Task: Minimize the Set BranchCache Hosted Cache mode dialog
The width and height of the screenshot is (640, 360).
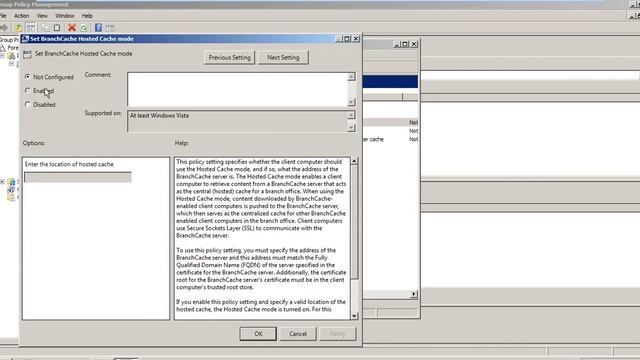Action: coord(339,39)
